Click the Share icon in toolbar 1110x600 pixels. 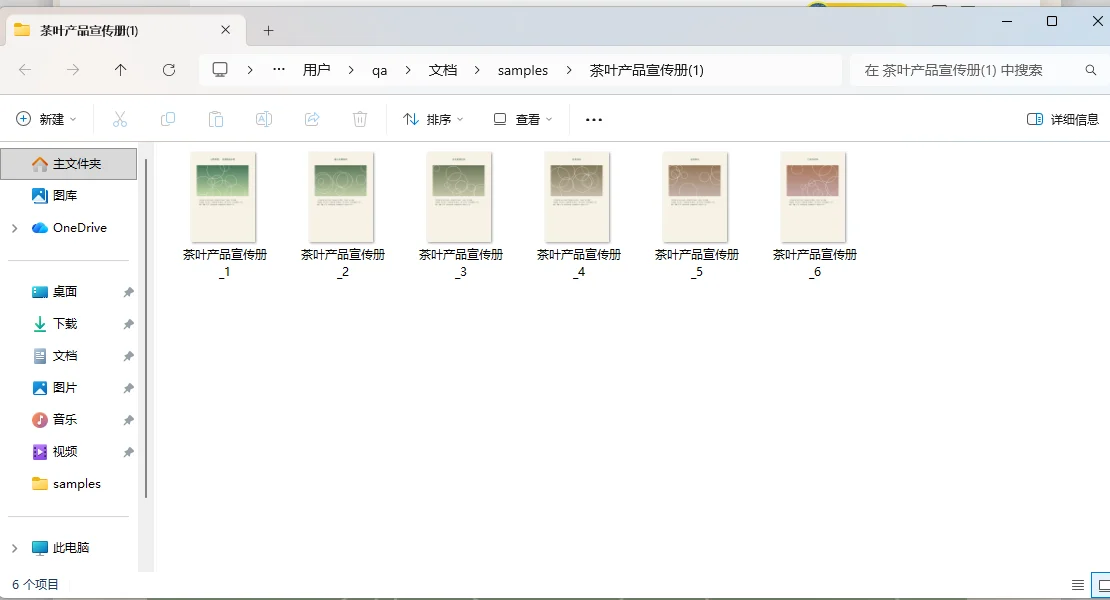[312, 120]
